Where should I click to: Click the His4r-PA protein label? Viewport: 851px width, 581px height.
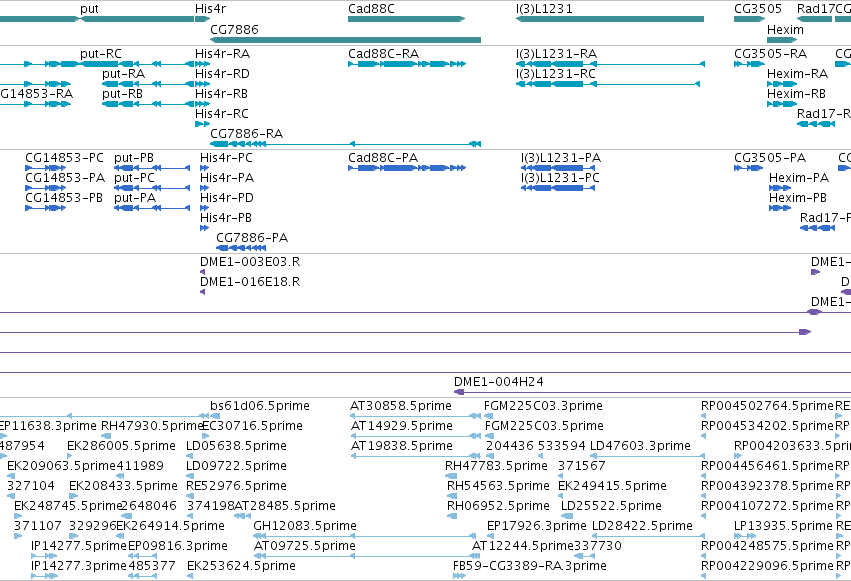click(227, 178)
